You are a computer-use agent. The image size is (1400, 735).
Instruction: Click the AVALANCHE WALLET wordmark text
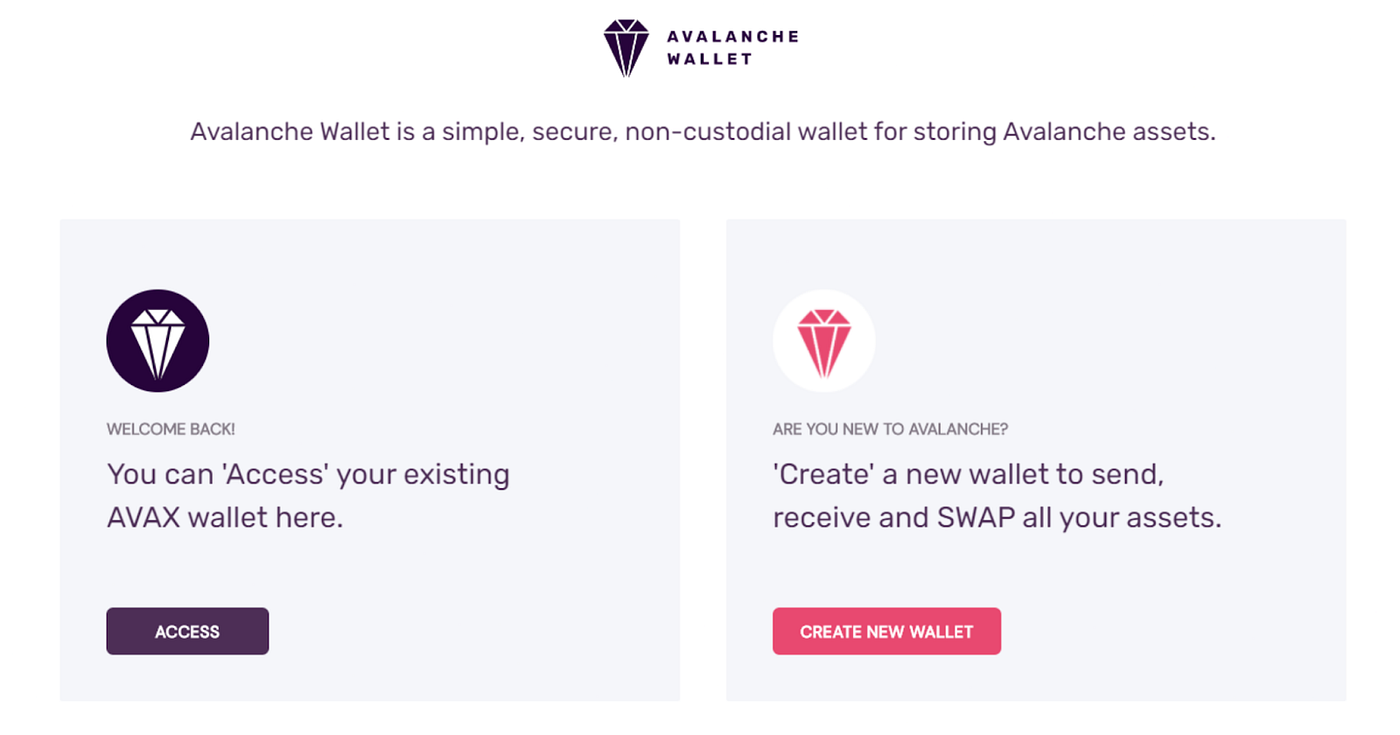point(731,45)
